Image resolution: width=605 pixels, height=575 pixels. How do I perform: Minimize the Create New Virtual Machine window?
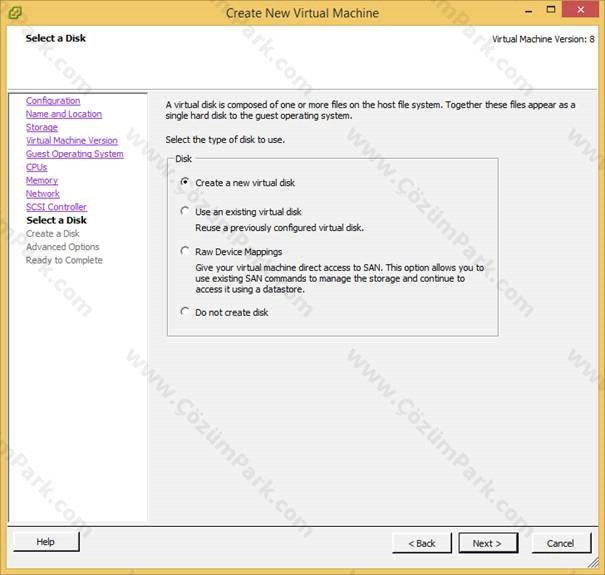coord(529,12)
